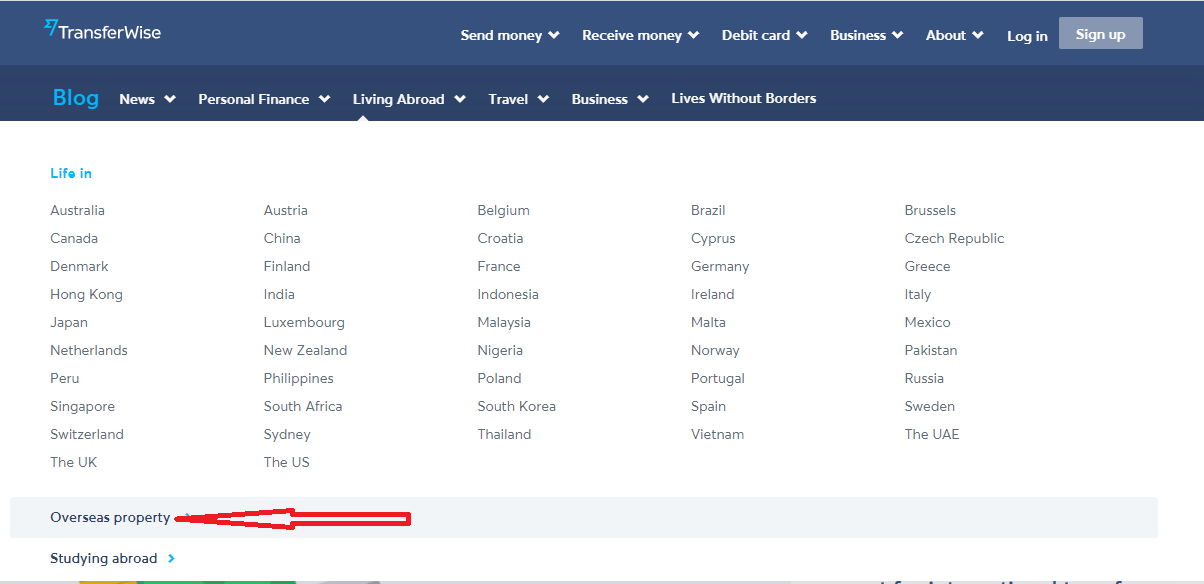Open the Sweden link
The width and height of the screenshot is (1204, 584).
(x=929, y=406)
